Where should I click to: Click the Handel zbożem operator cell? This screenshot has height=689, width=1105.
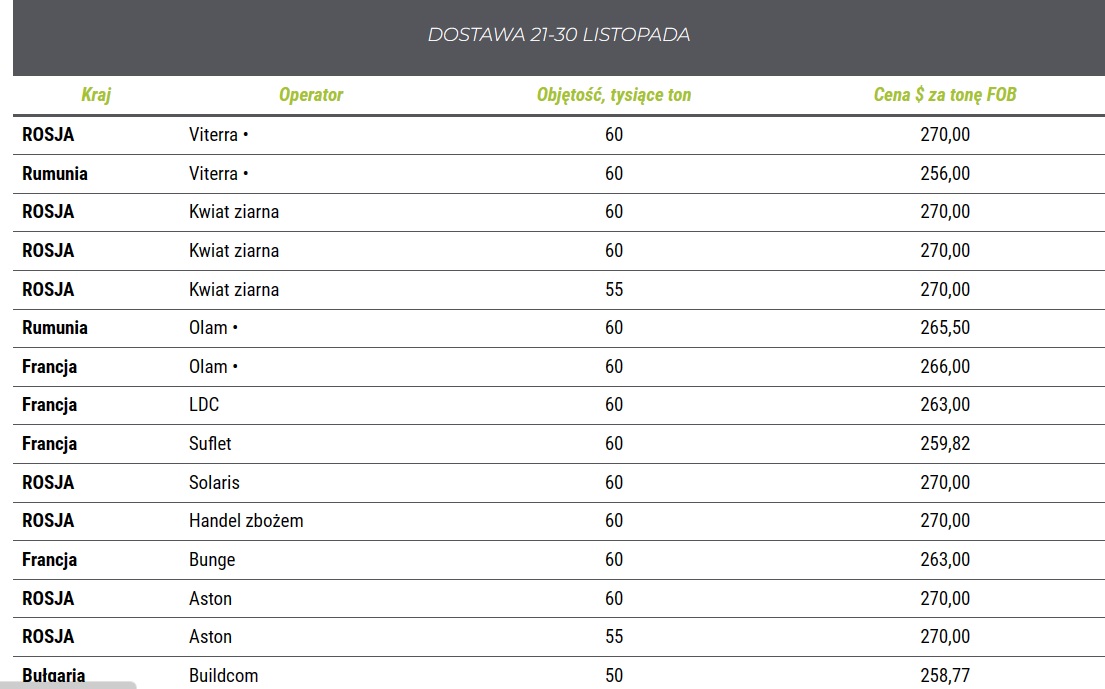246,521
